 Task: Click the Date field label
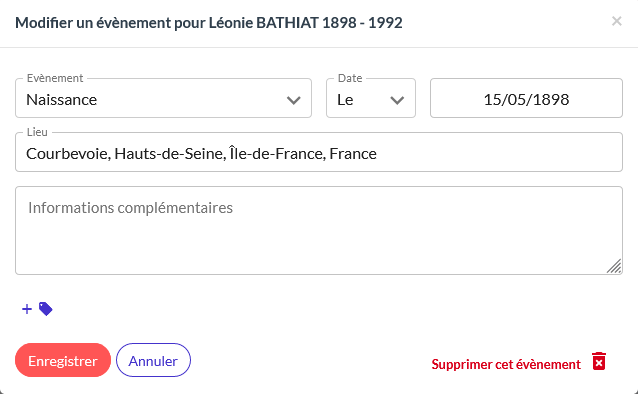[350, 78]
